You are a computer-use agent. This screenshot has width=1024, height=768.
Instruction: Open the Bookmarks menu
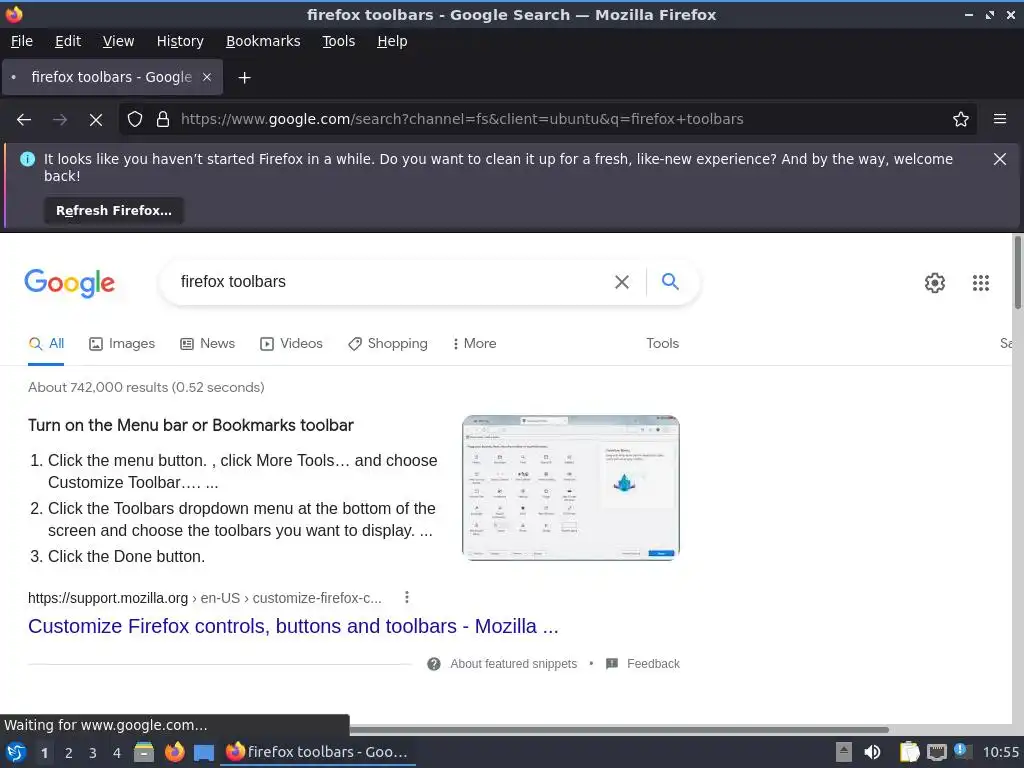[x=263, y=41]
